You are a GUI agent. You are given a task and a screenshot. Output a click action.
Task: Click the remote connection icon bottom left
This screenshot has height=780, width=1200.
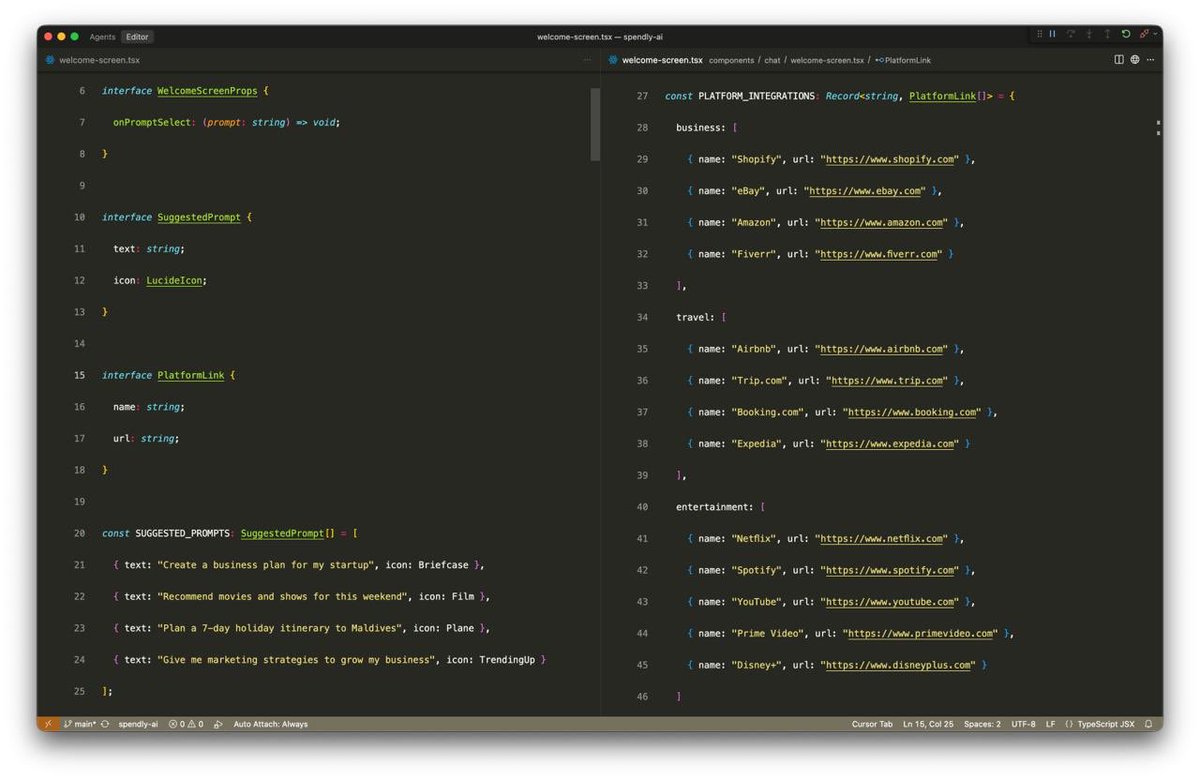pos(48,724)
